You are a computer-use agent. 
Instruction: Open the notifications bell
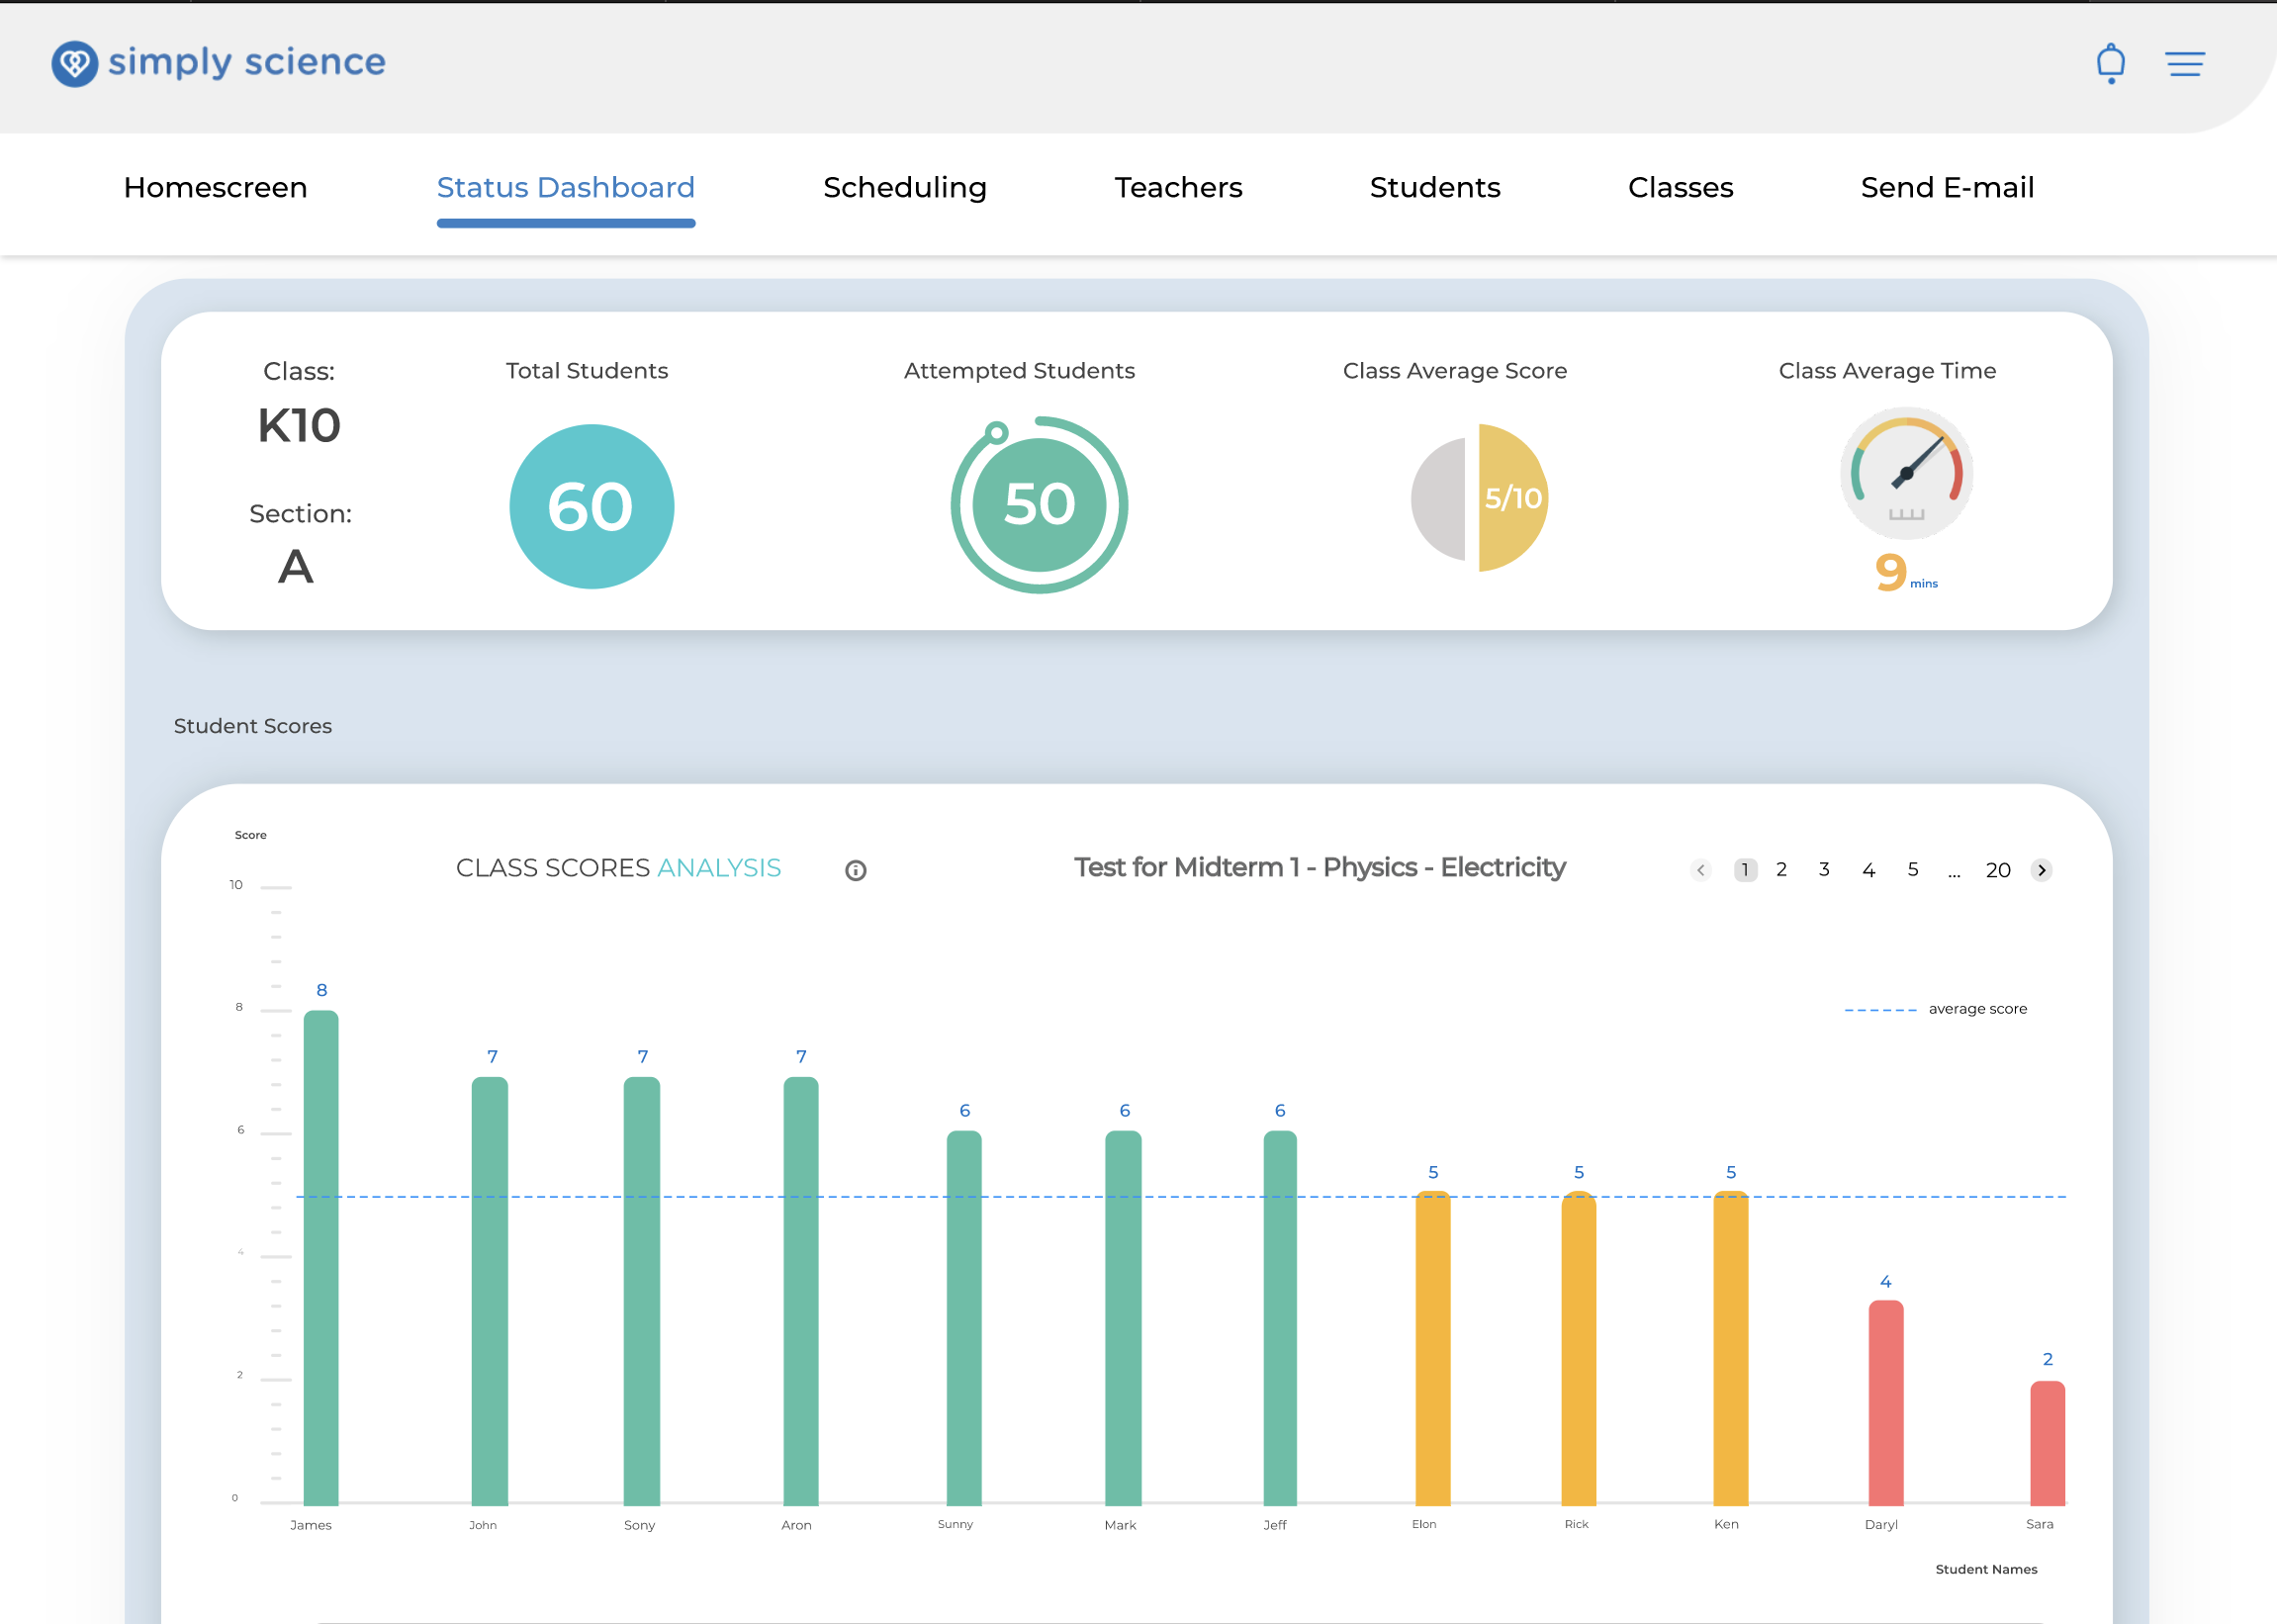(x=2110, y=63)
